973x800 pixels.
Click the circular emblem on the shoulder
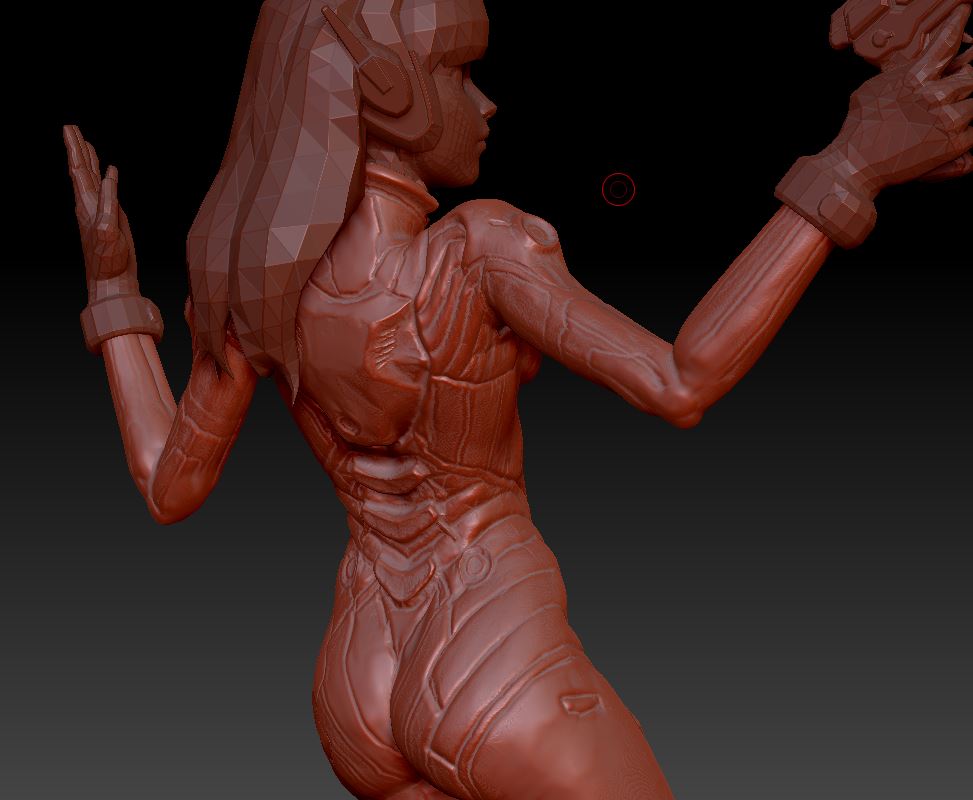point(538,230)
